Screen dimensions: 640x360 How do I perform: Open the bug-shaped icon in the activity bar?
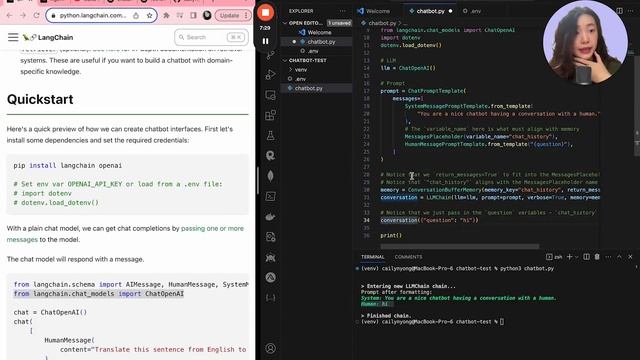coord(270,258)
